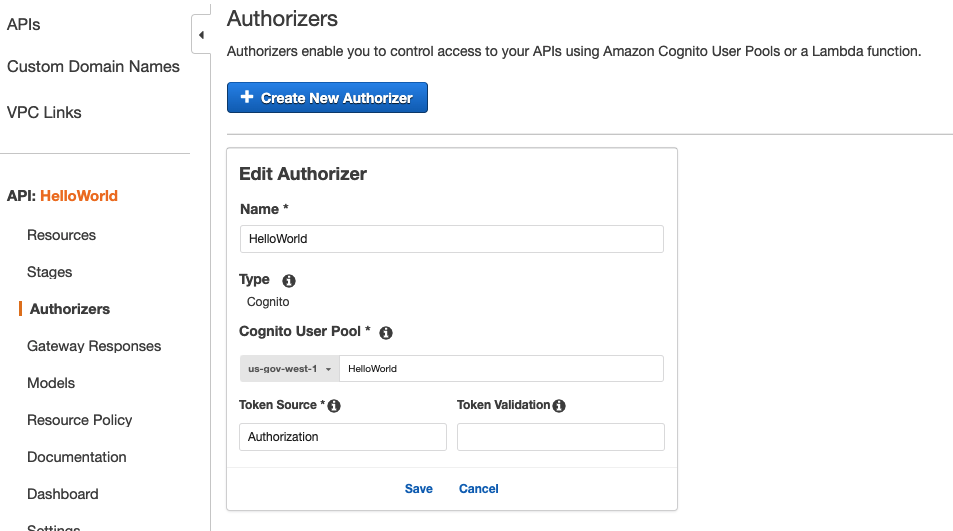Click the Token Source info icon
953x531 pixels.
[334, 406]
